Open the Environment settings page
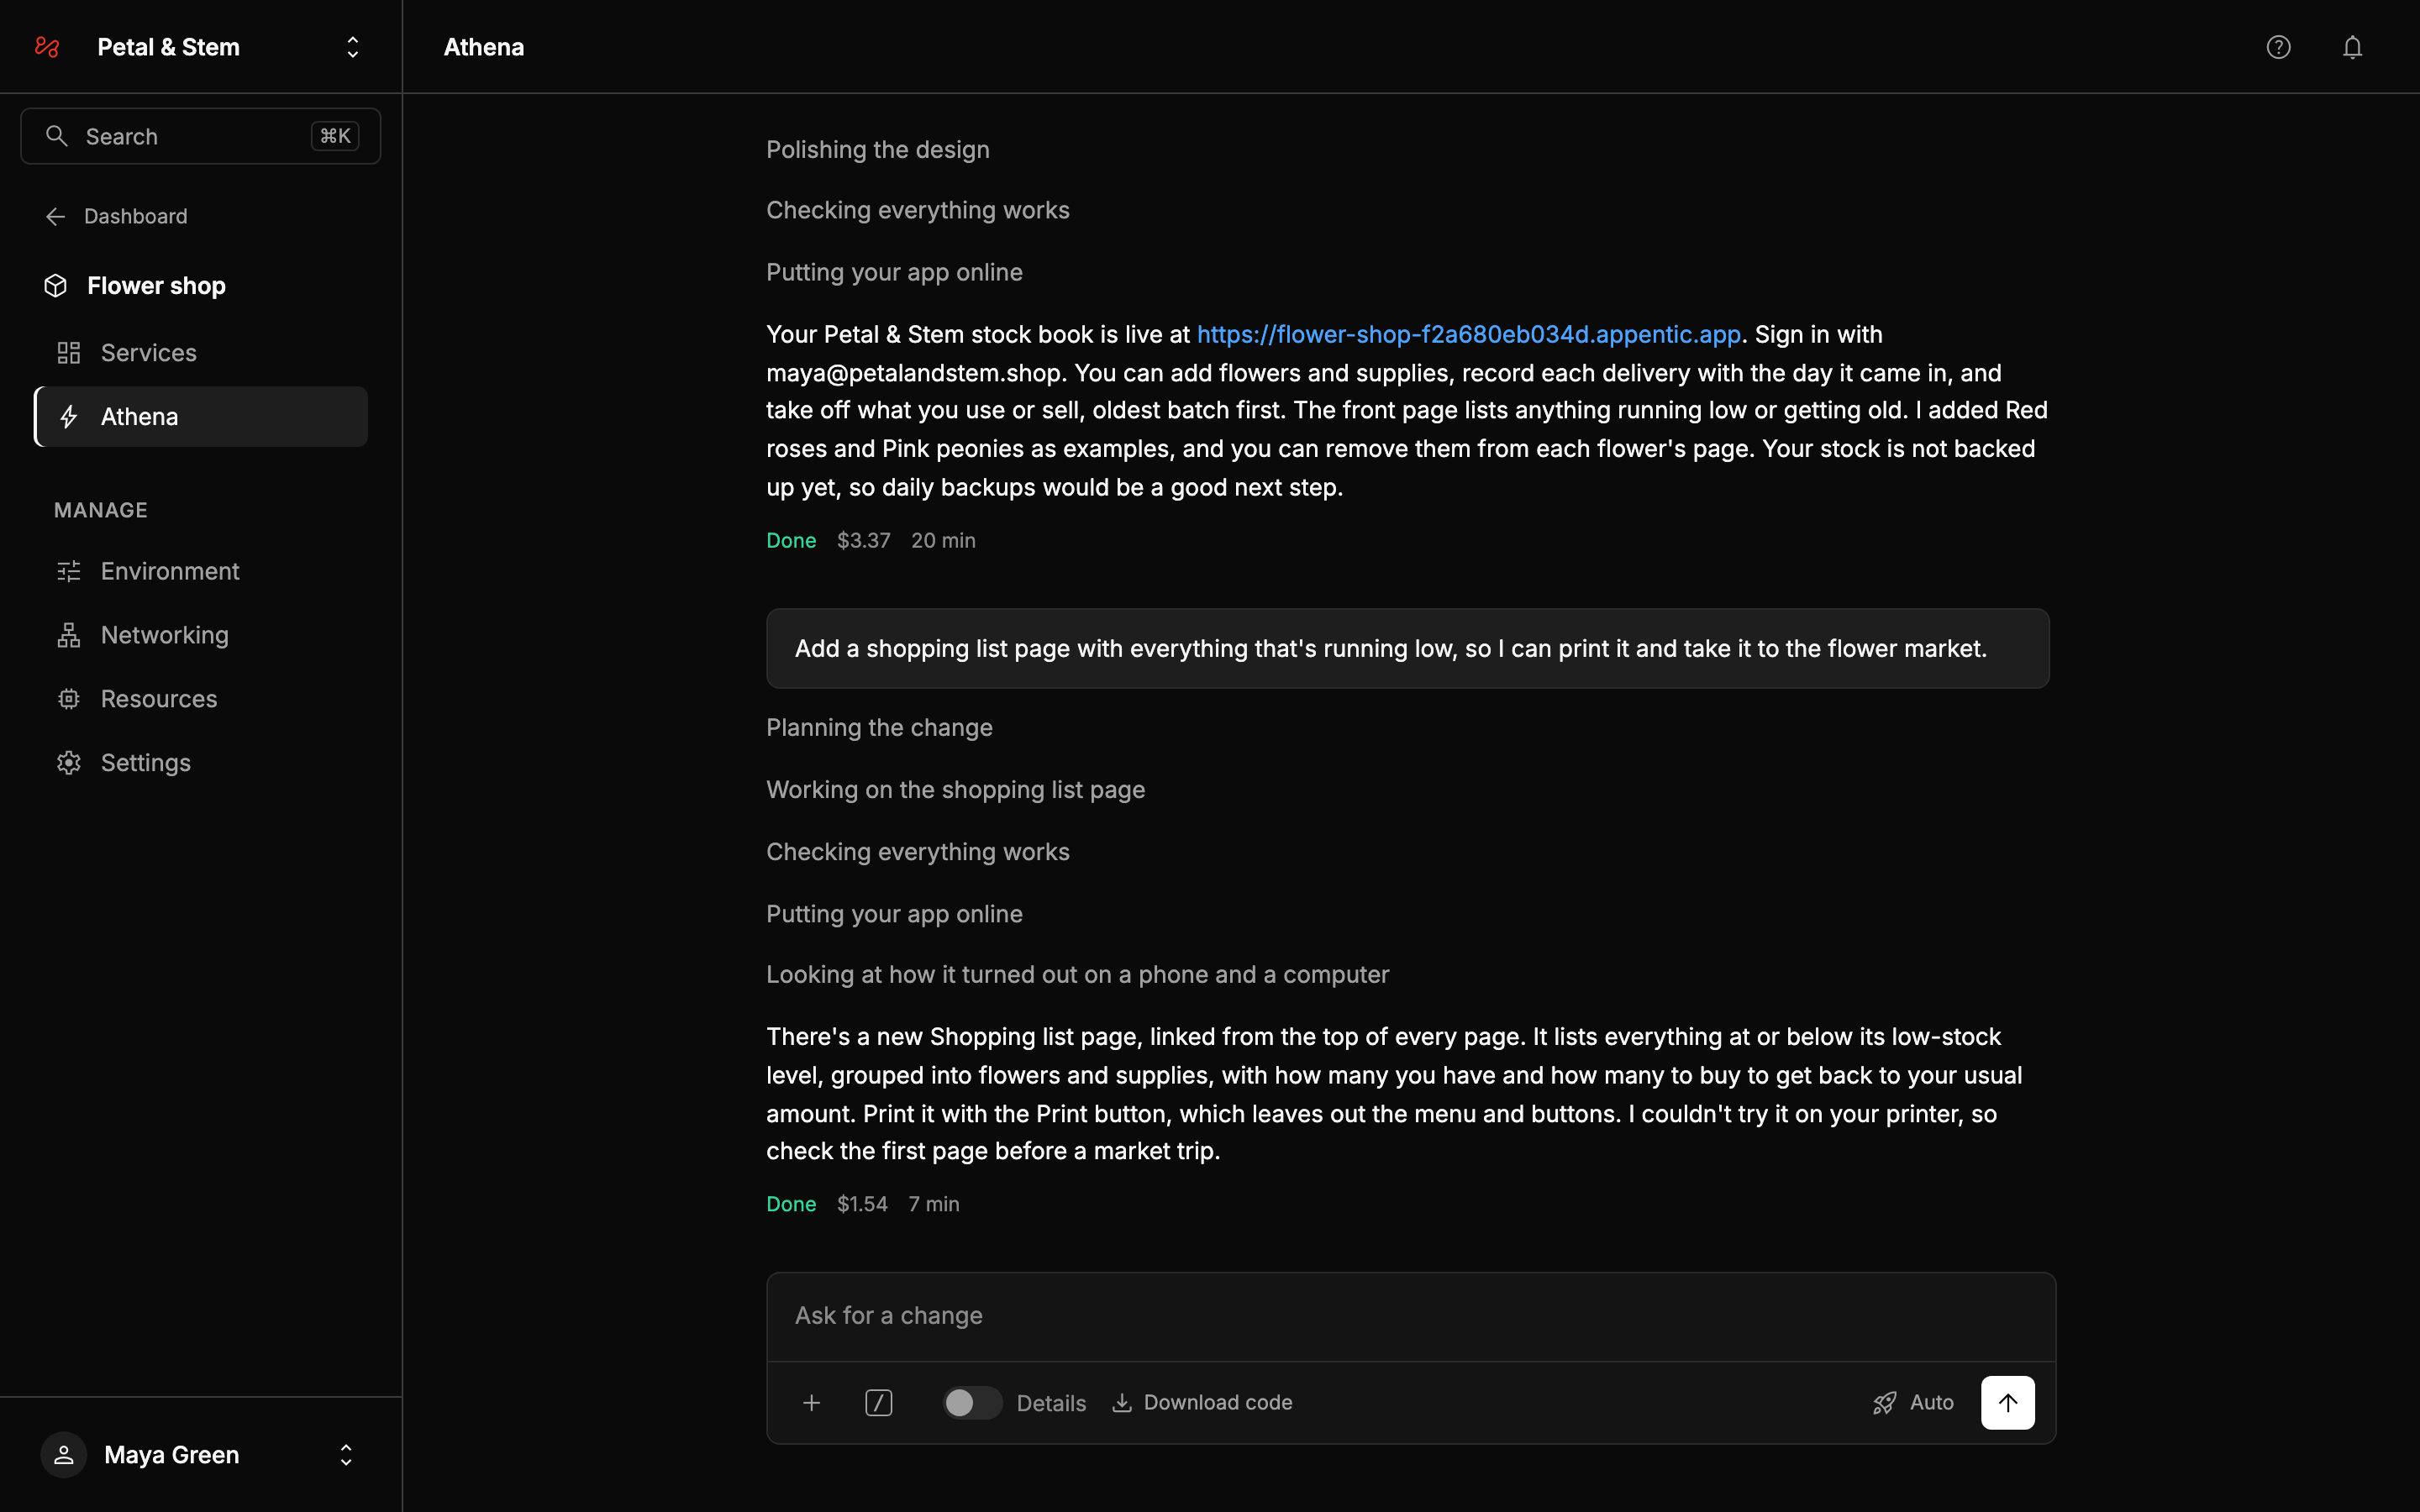Screen dimensions: 2420x1512 [200, 571]
